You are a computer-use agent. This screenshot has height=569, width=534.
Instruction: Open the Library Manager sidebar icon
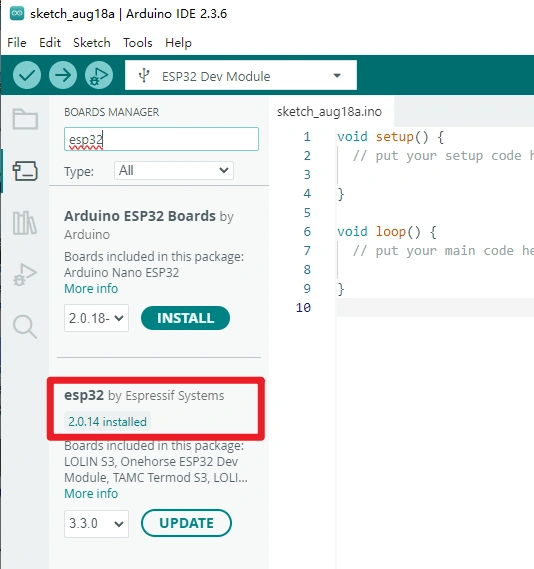point(25,223)
